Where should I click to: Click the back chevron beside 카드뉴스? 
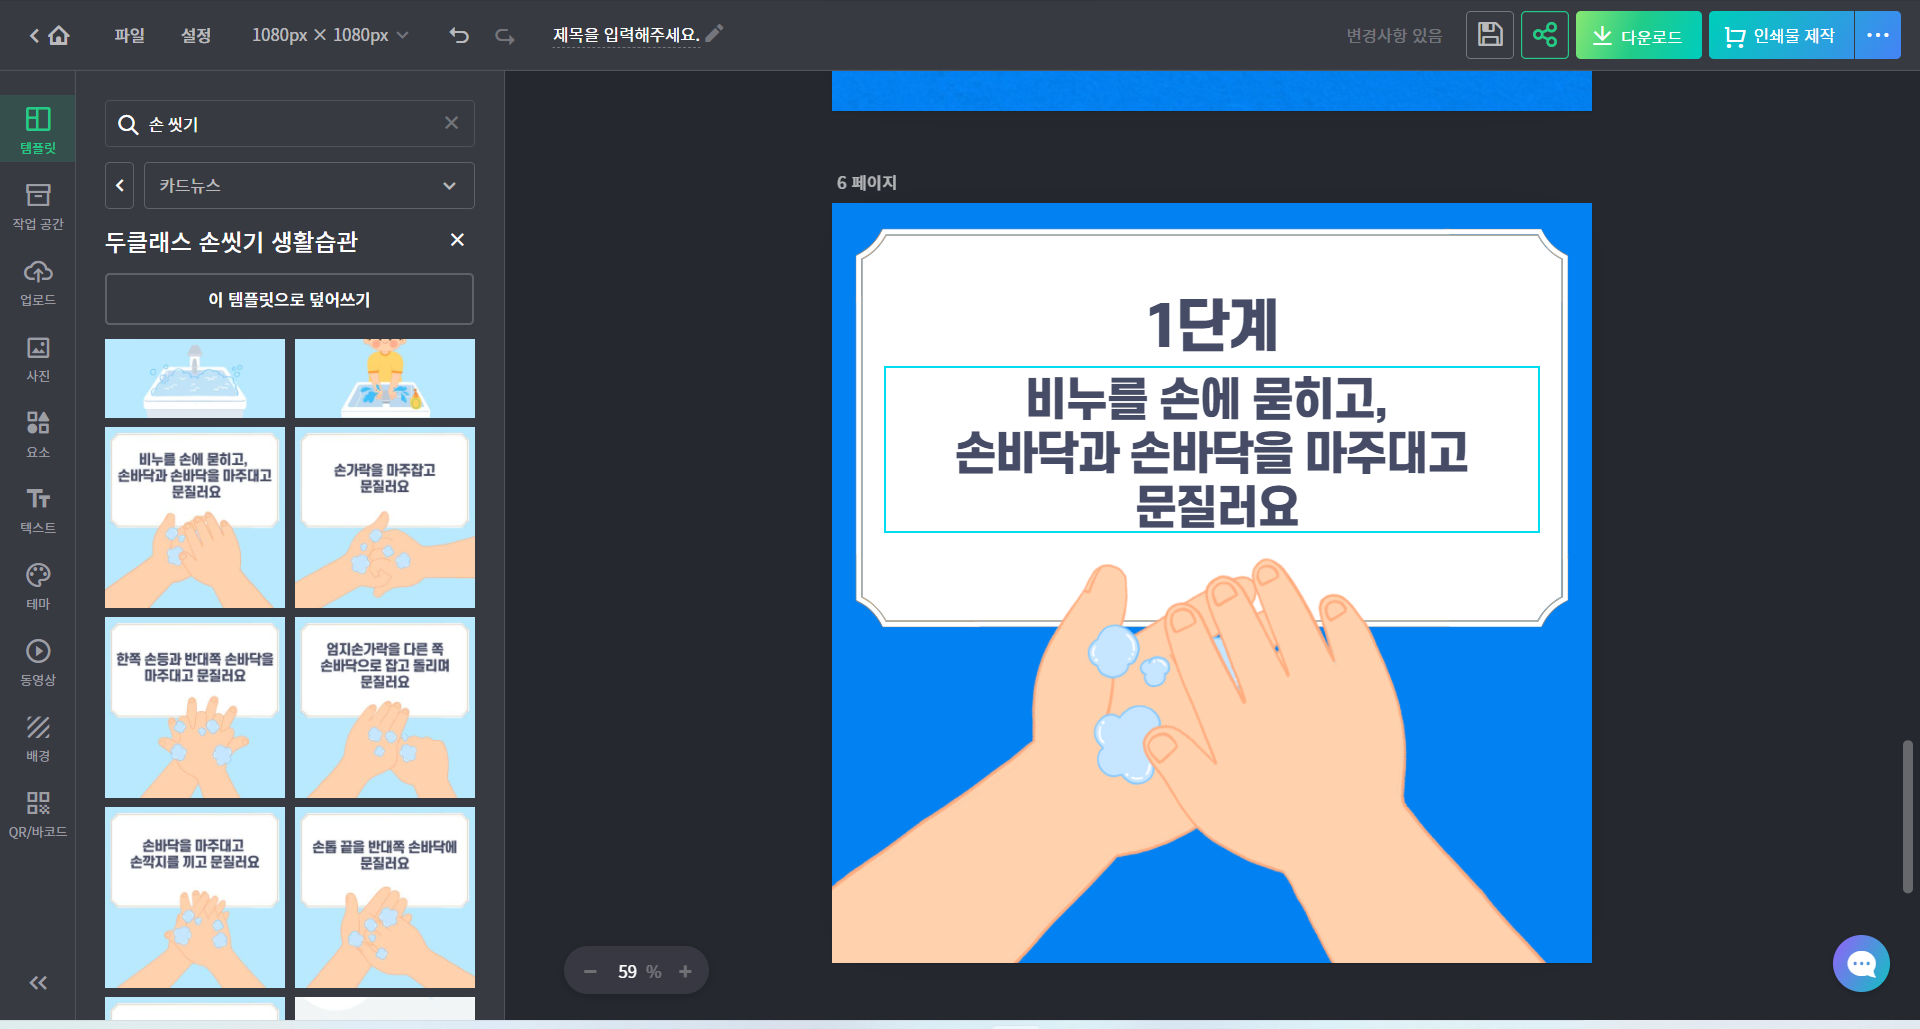point(120,185)
